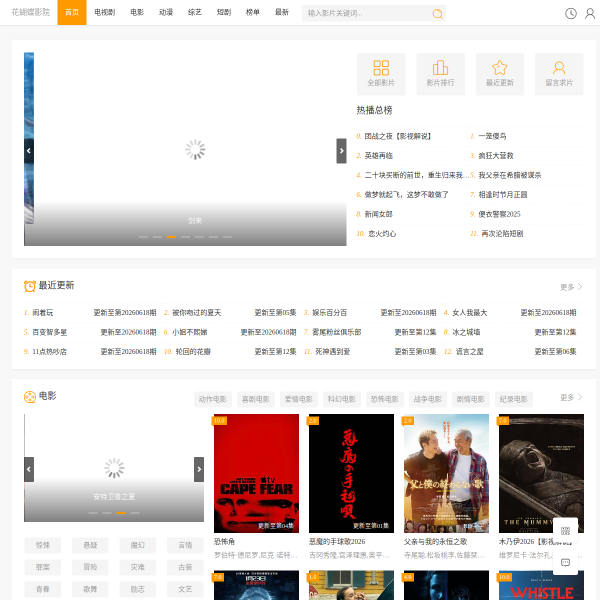600x600 pixels.
Task: Click the 惊悚 genre button
Action: (x=42, y=545)
